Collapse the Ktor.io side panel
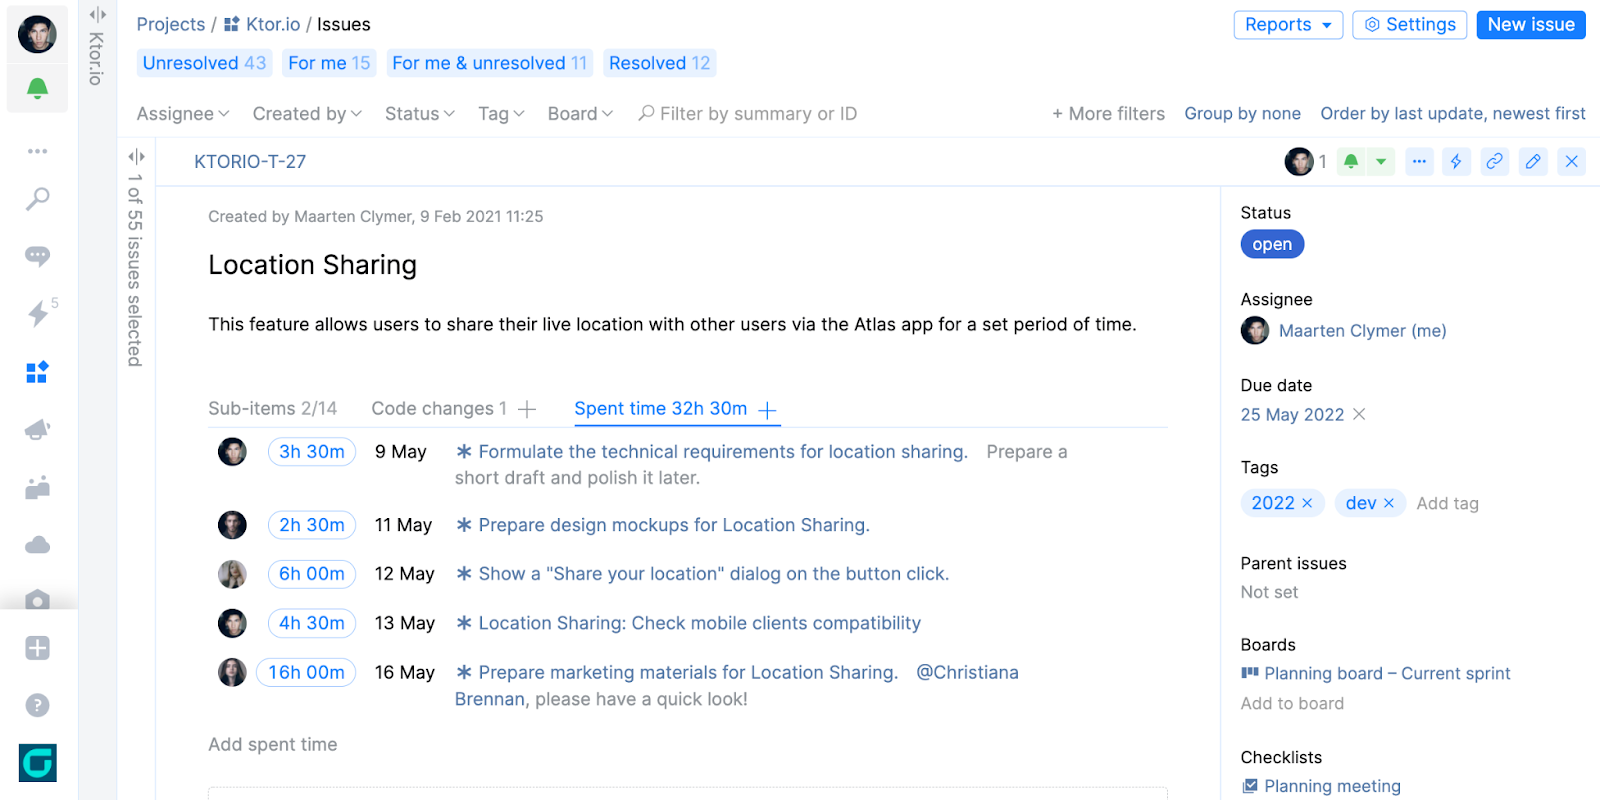1600x800 pixels. point(97,14)
